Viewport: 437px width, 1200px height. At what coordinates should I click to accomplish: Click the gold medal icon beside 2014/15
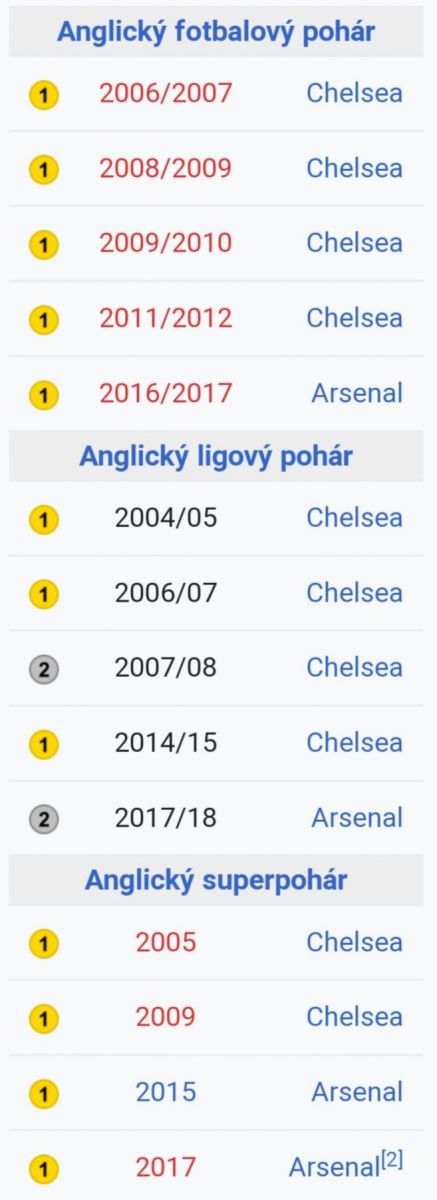pos(43,745)
